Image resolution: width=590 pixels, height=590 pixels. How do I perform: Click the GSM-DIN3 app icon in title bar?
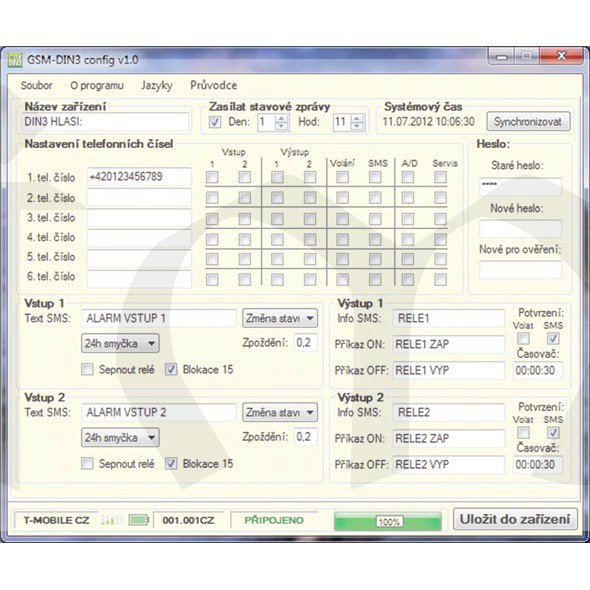[15, 60]
